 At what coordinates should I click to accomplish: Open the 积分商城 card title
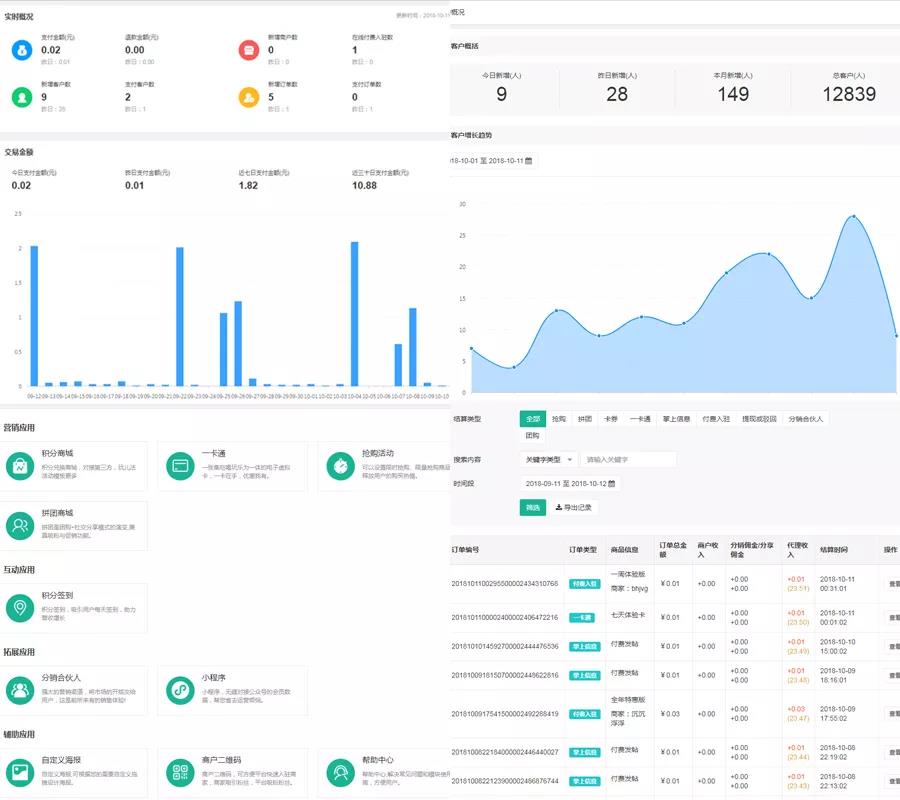tap(57, 453)
